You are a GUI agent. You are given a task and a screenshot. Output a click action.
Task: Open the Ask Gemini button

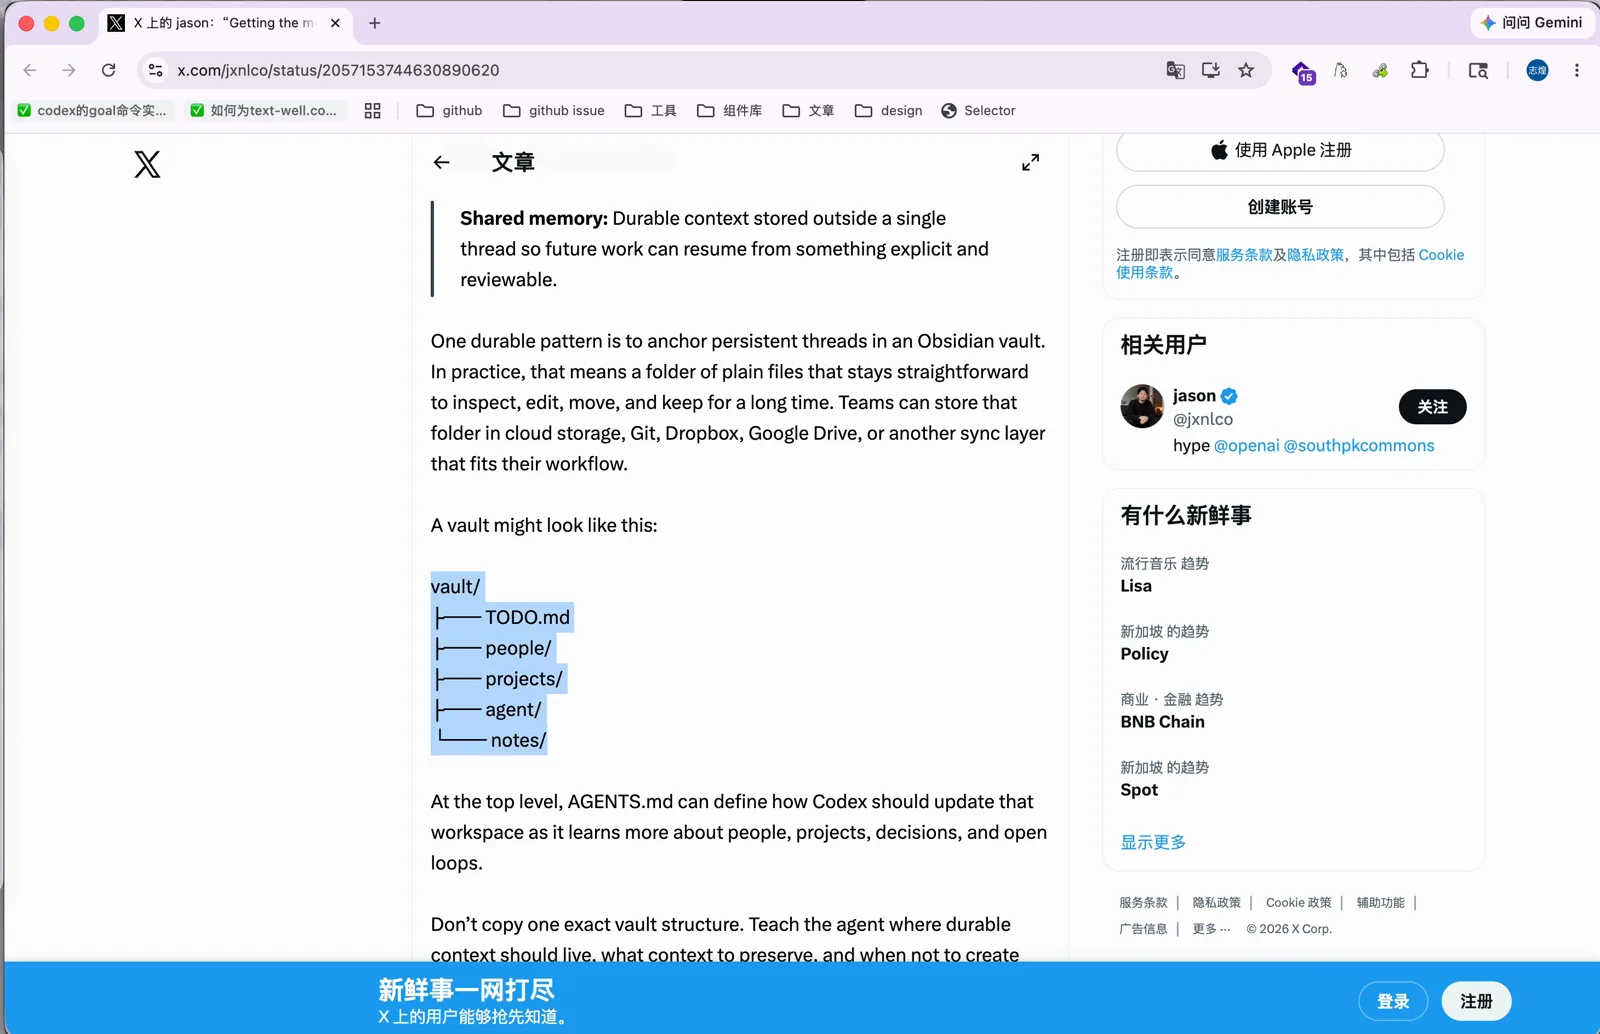coord(1531,23)
